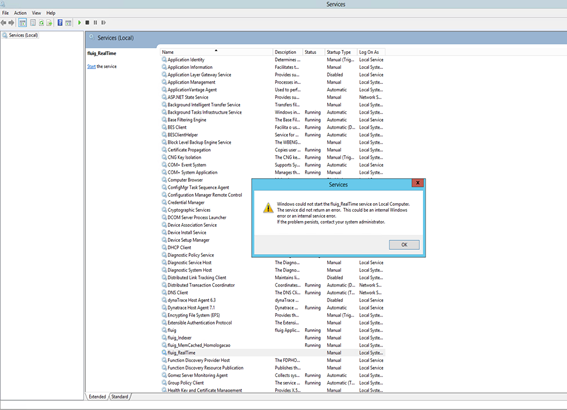
Task: Select Gomez Server Monitoring Agent row
Action: pos(273,375)
